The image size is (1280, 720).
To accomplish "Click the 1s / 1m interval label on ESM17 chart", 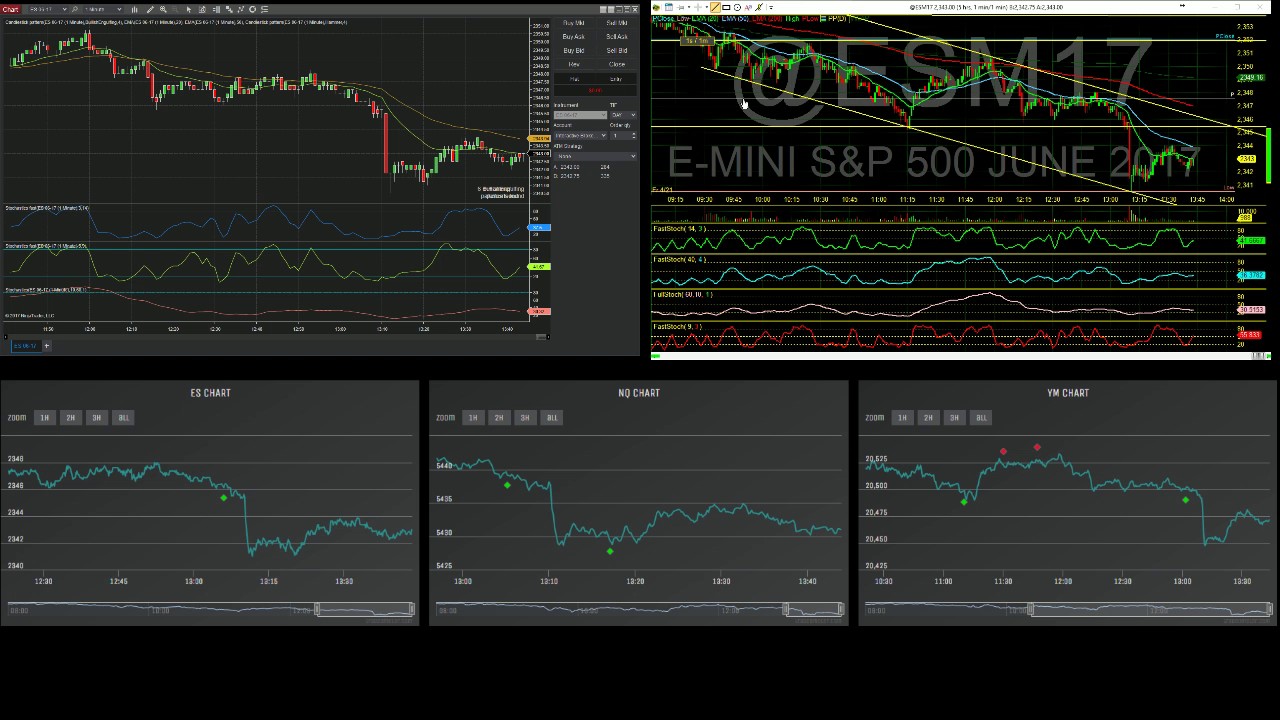I will coord(697,41).
